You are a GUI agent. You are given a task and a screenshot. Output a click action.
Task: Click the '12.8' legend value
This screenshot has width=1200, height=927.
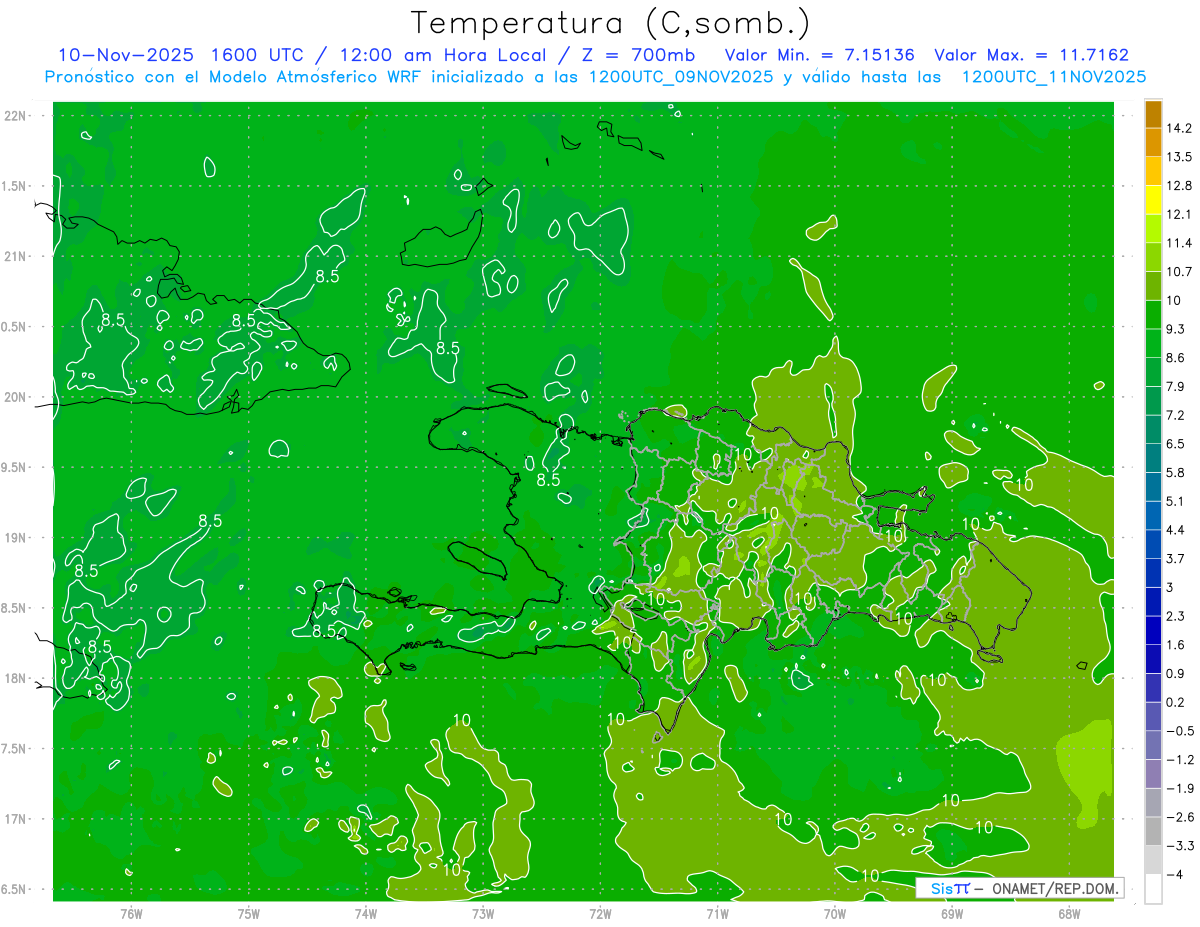click(x=1179, y=186)
